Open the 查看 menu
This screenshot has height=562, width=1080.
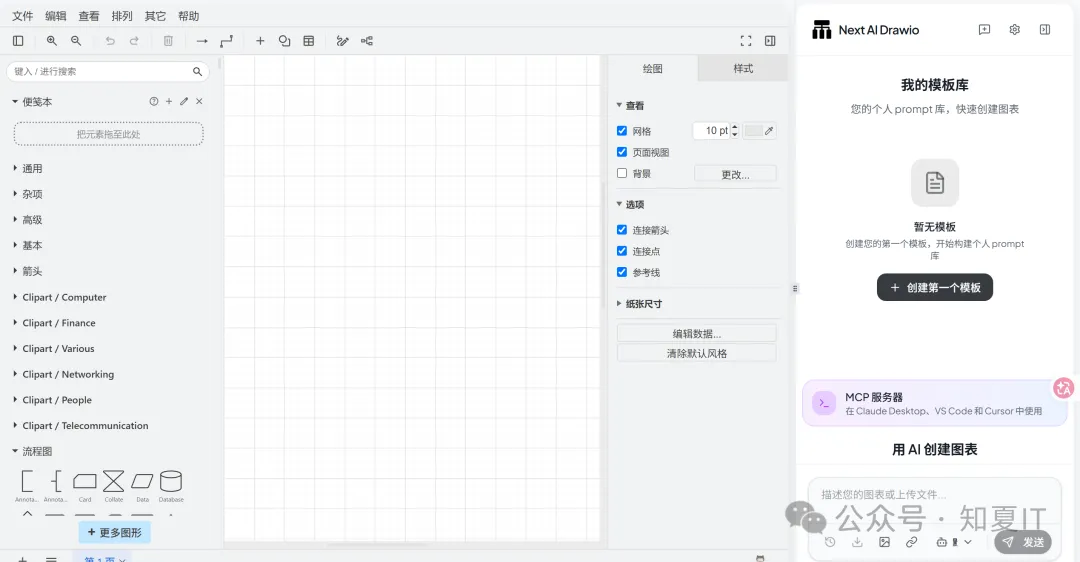point(89,16)
